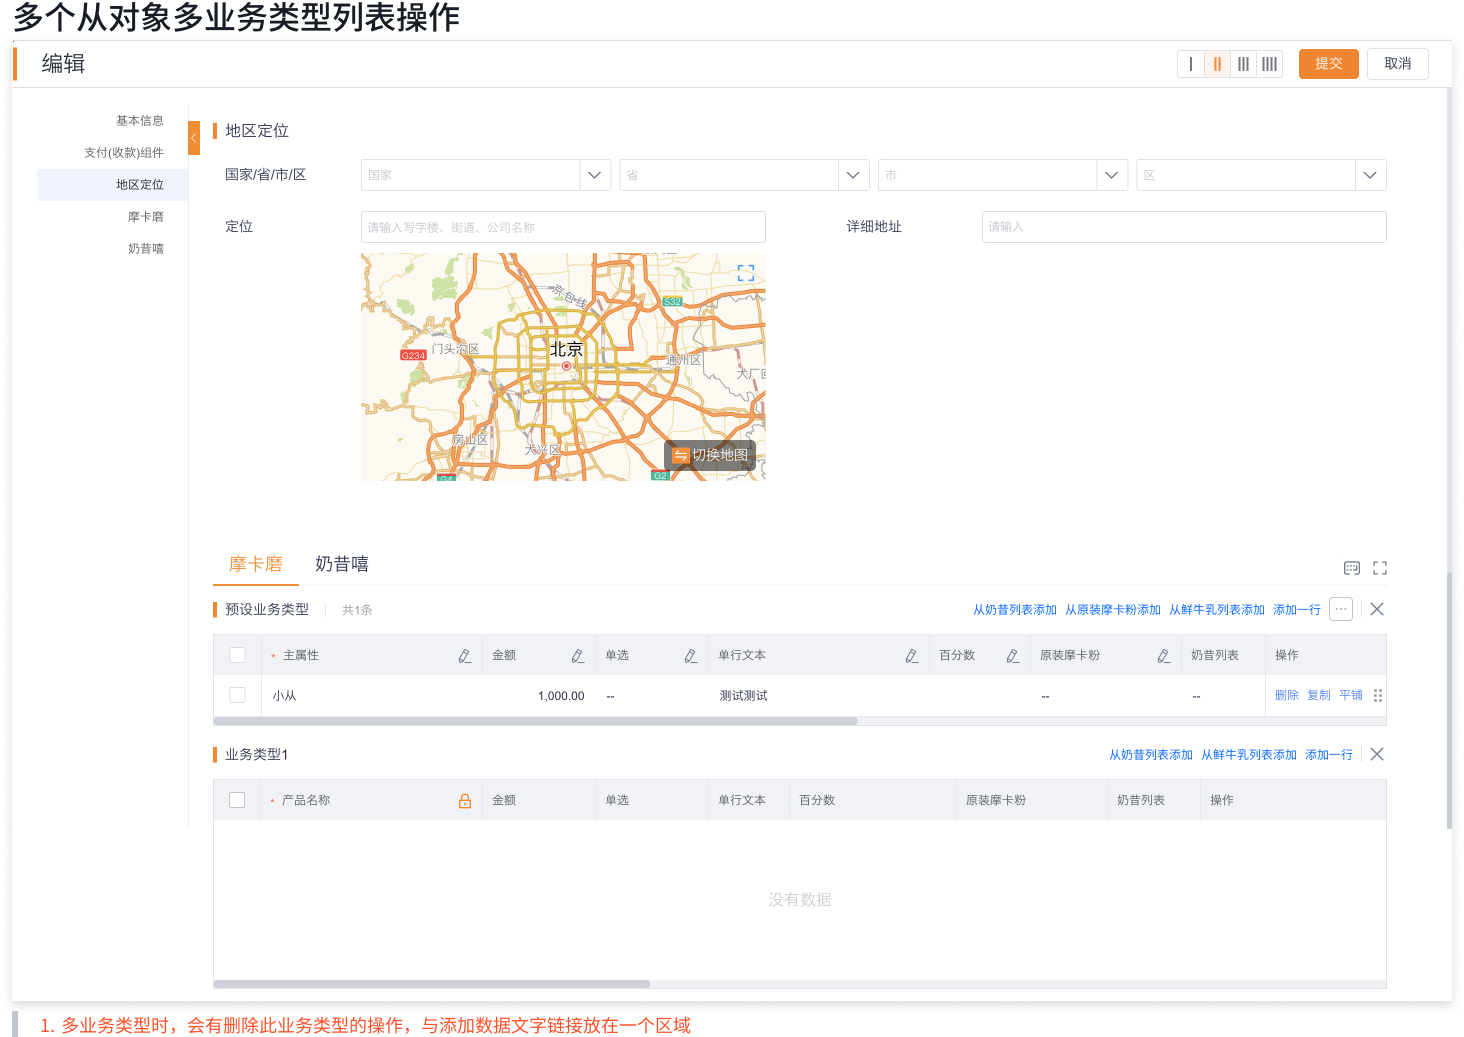Image resolution: width=1464 pixels, height=1037 pixels.
Task: Check the select-all checkbox in 业务类型1 table
Action: click(x=237, y=799)
